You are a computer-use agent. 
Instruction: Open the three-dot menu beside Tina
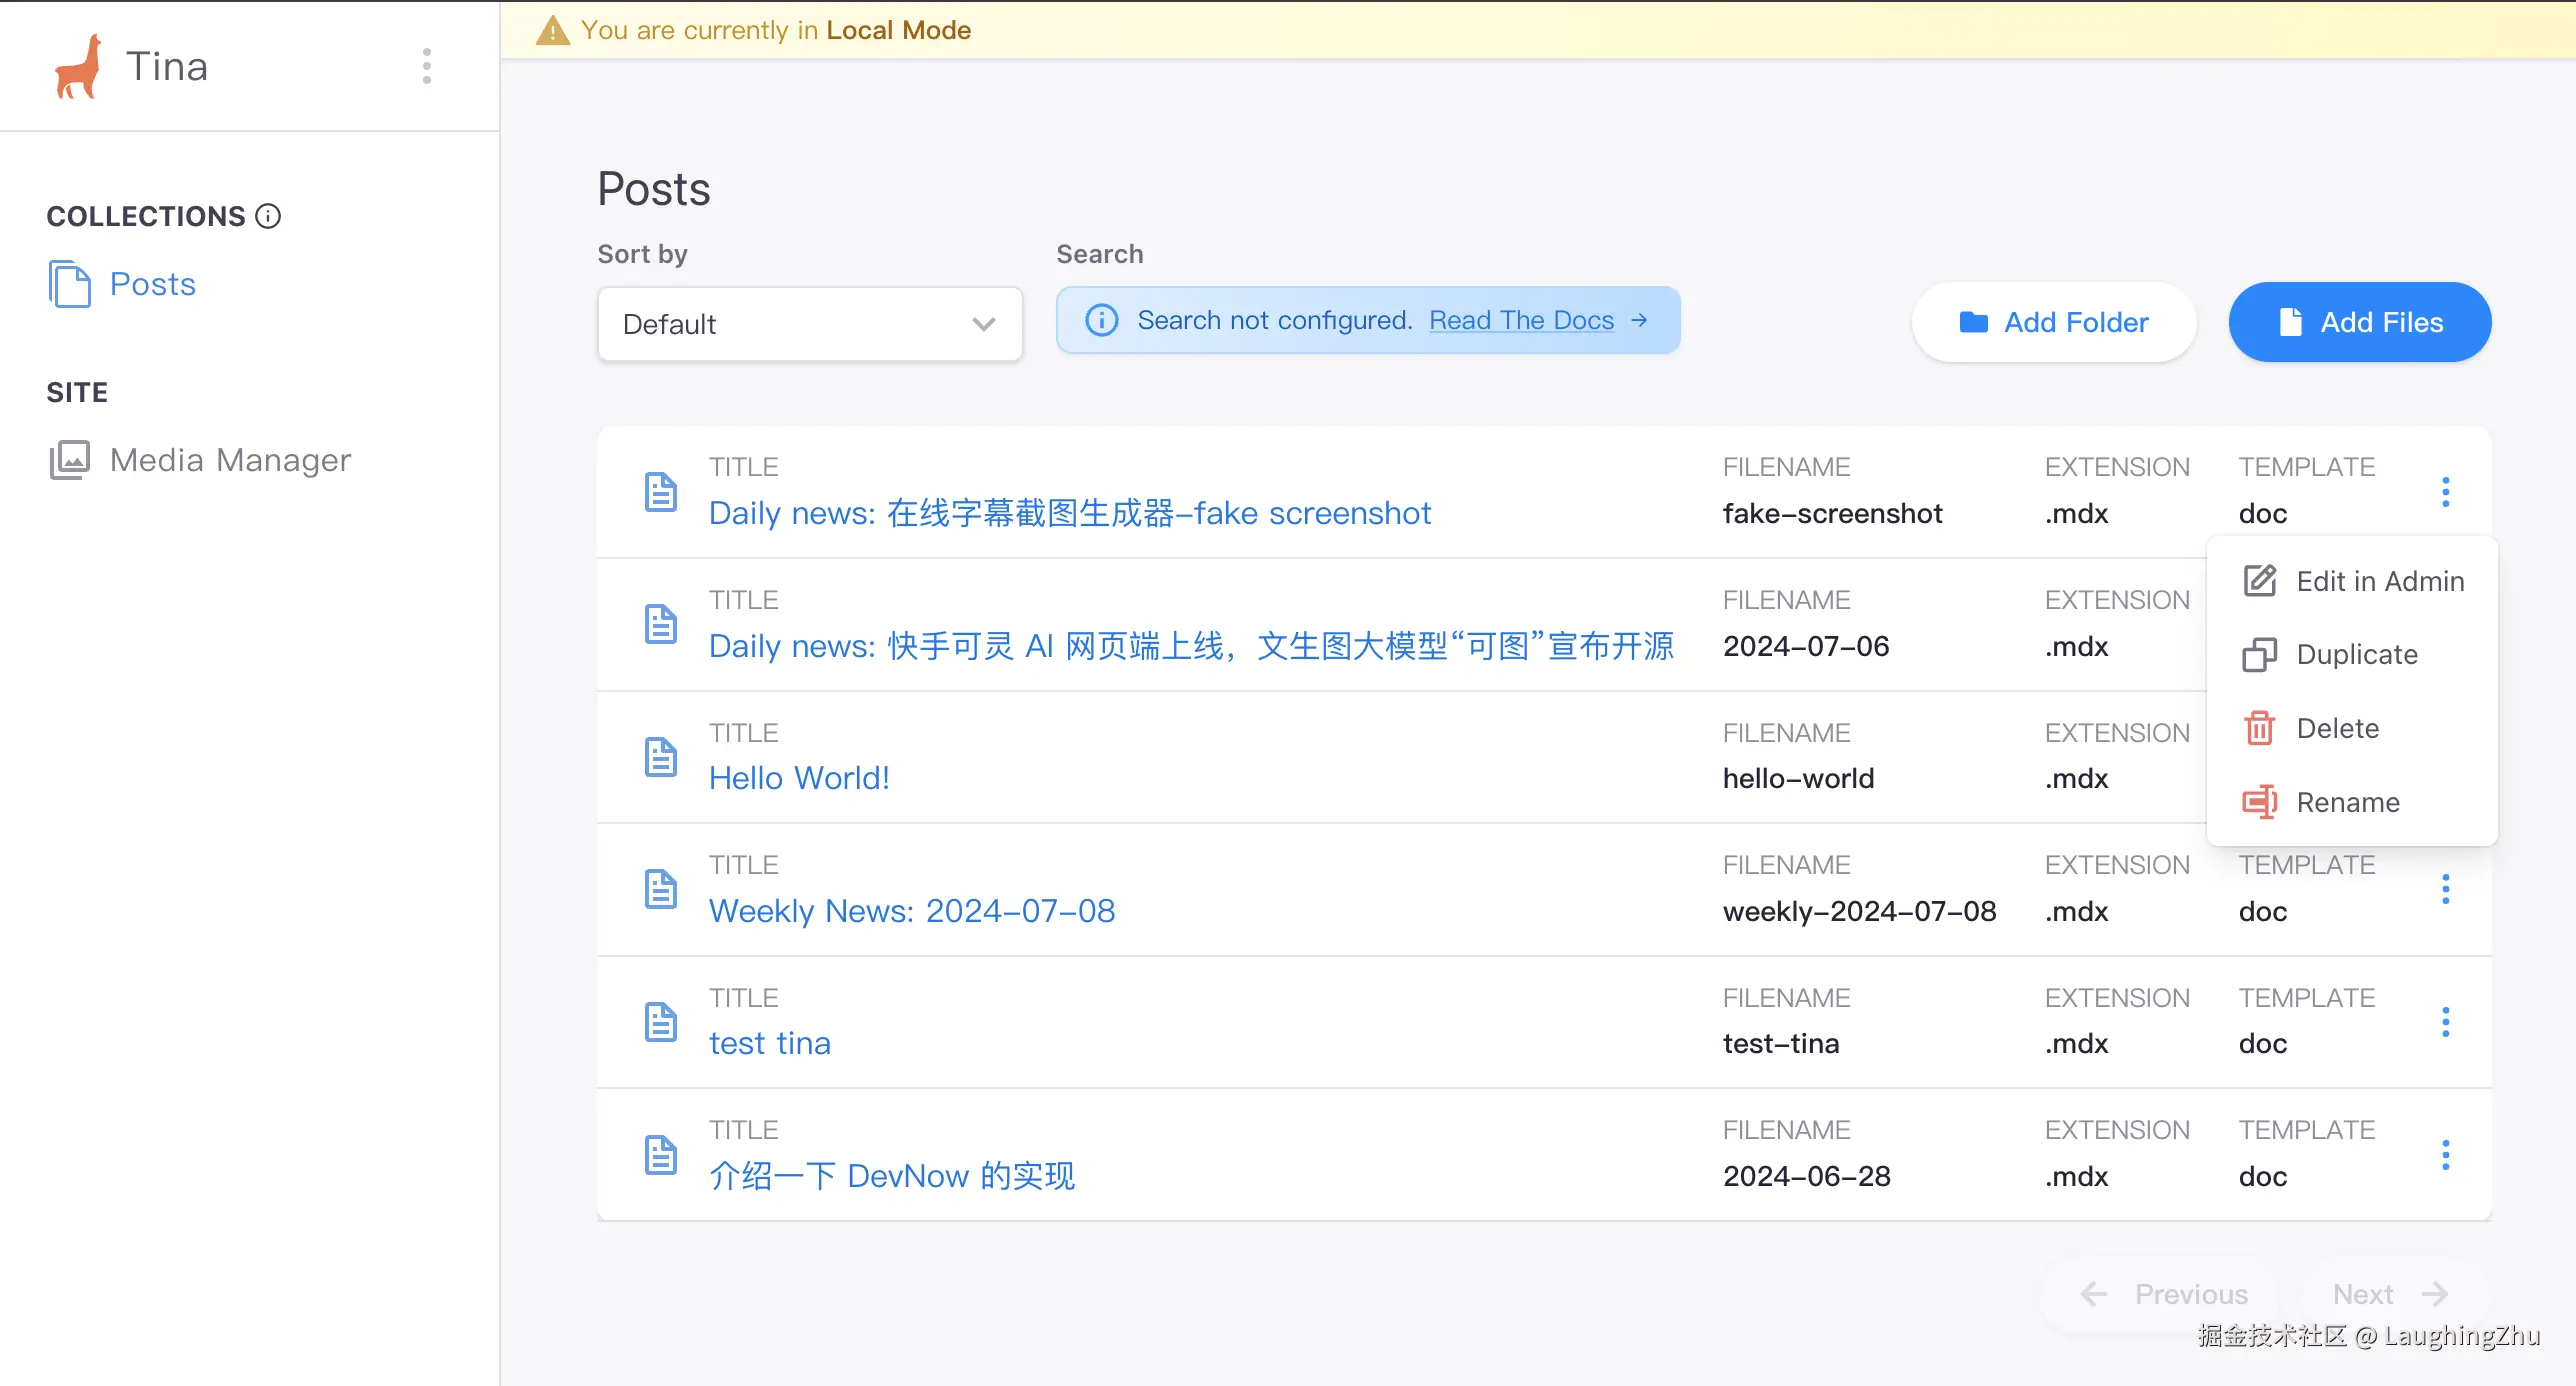(427, 66)
